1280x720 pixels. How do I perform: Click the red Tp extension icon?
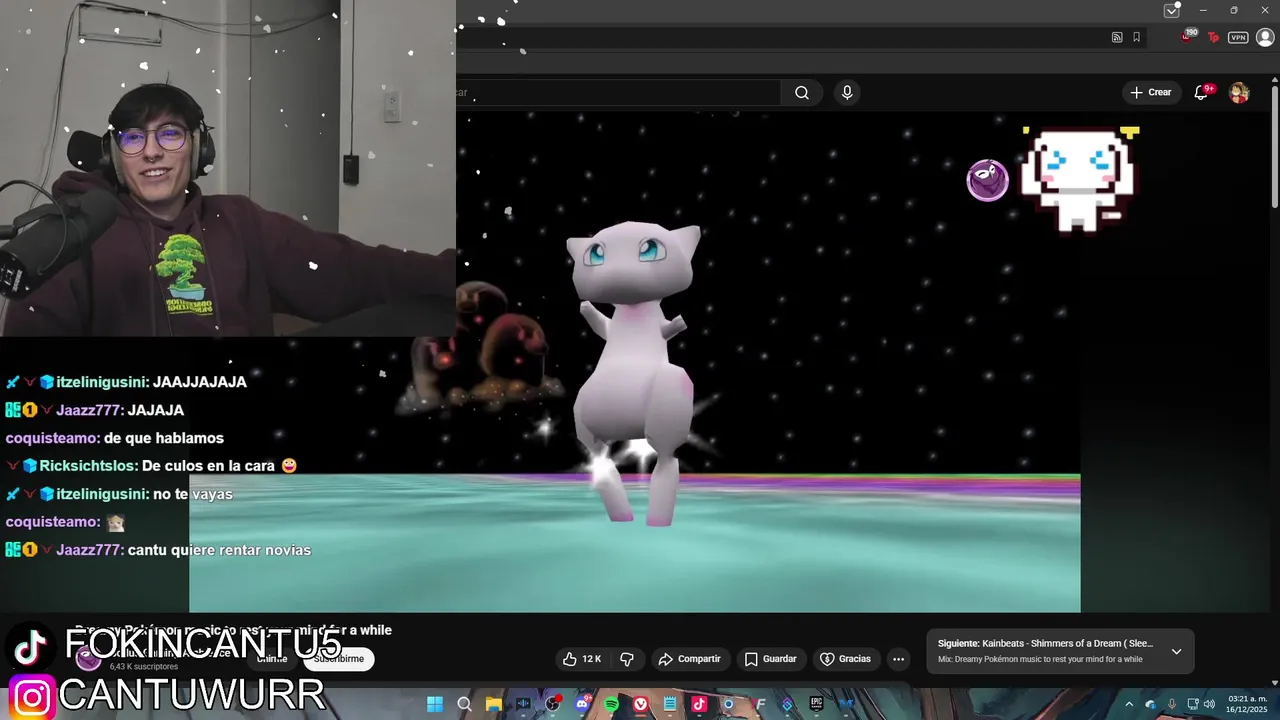click(1214, 37)
